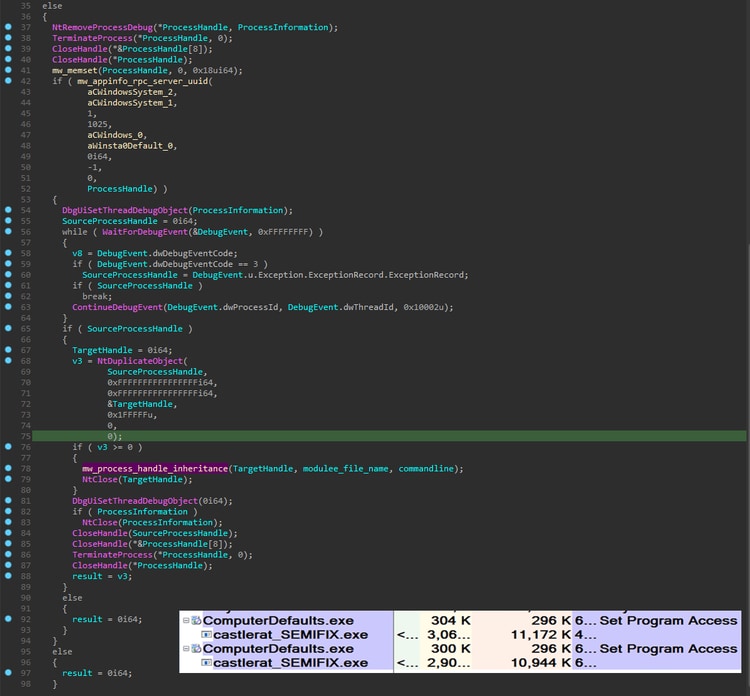Click the lower castlerat_SEMIFIX.exe process icon
Viewport: 750px width, 696px height.
coord(206,663)
